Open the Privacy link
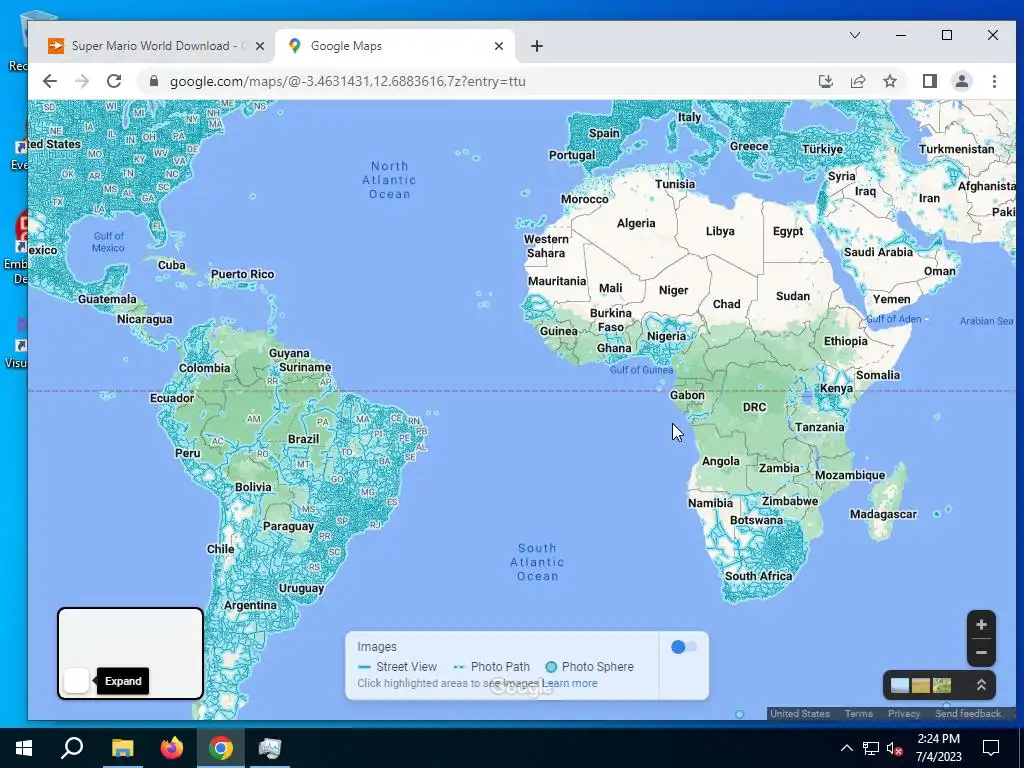 [904, 713]
